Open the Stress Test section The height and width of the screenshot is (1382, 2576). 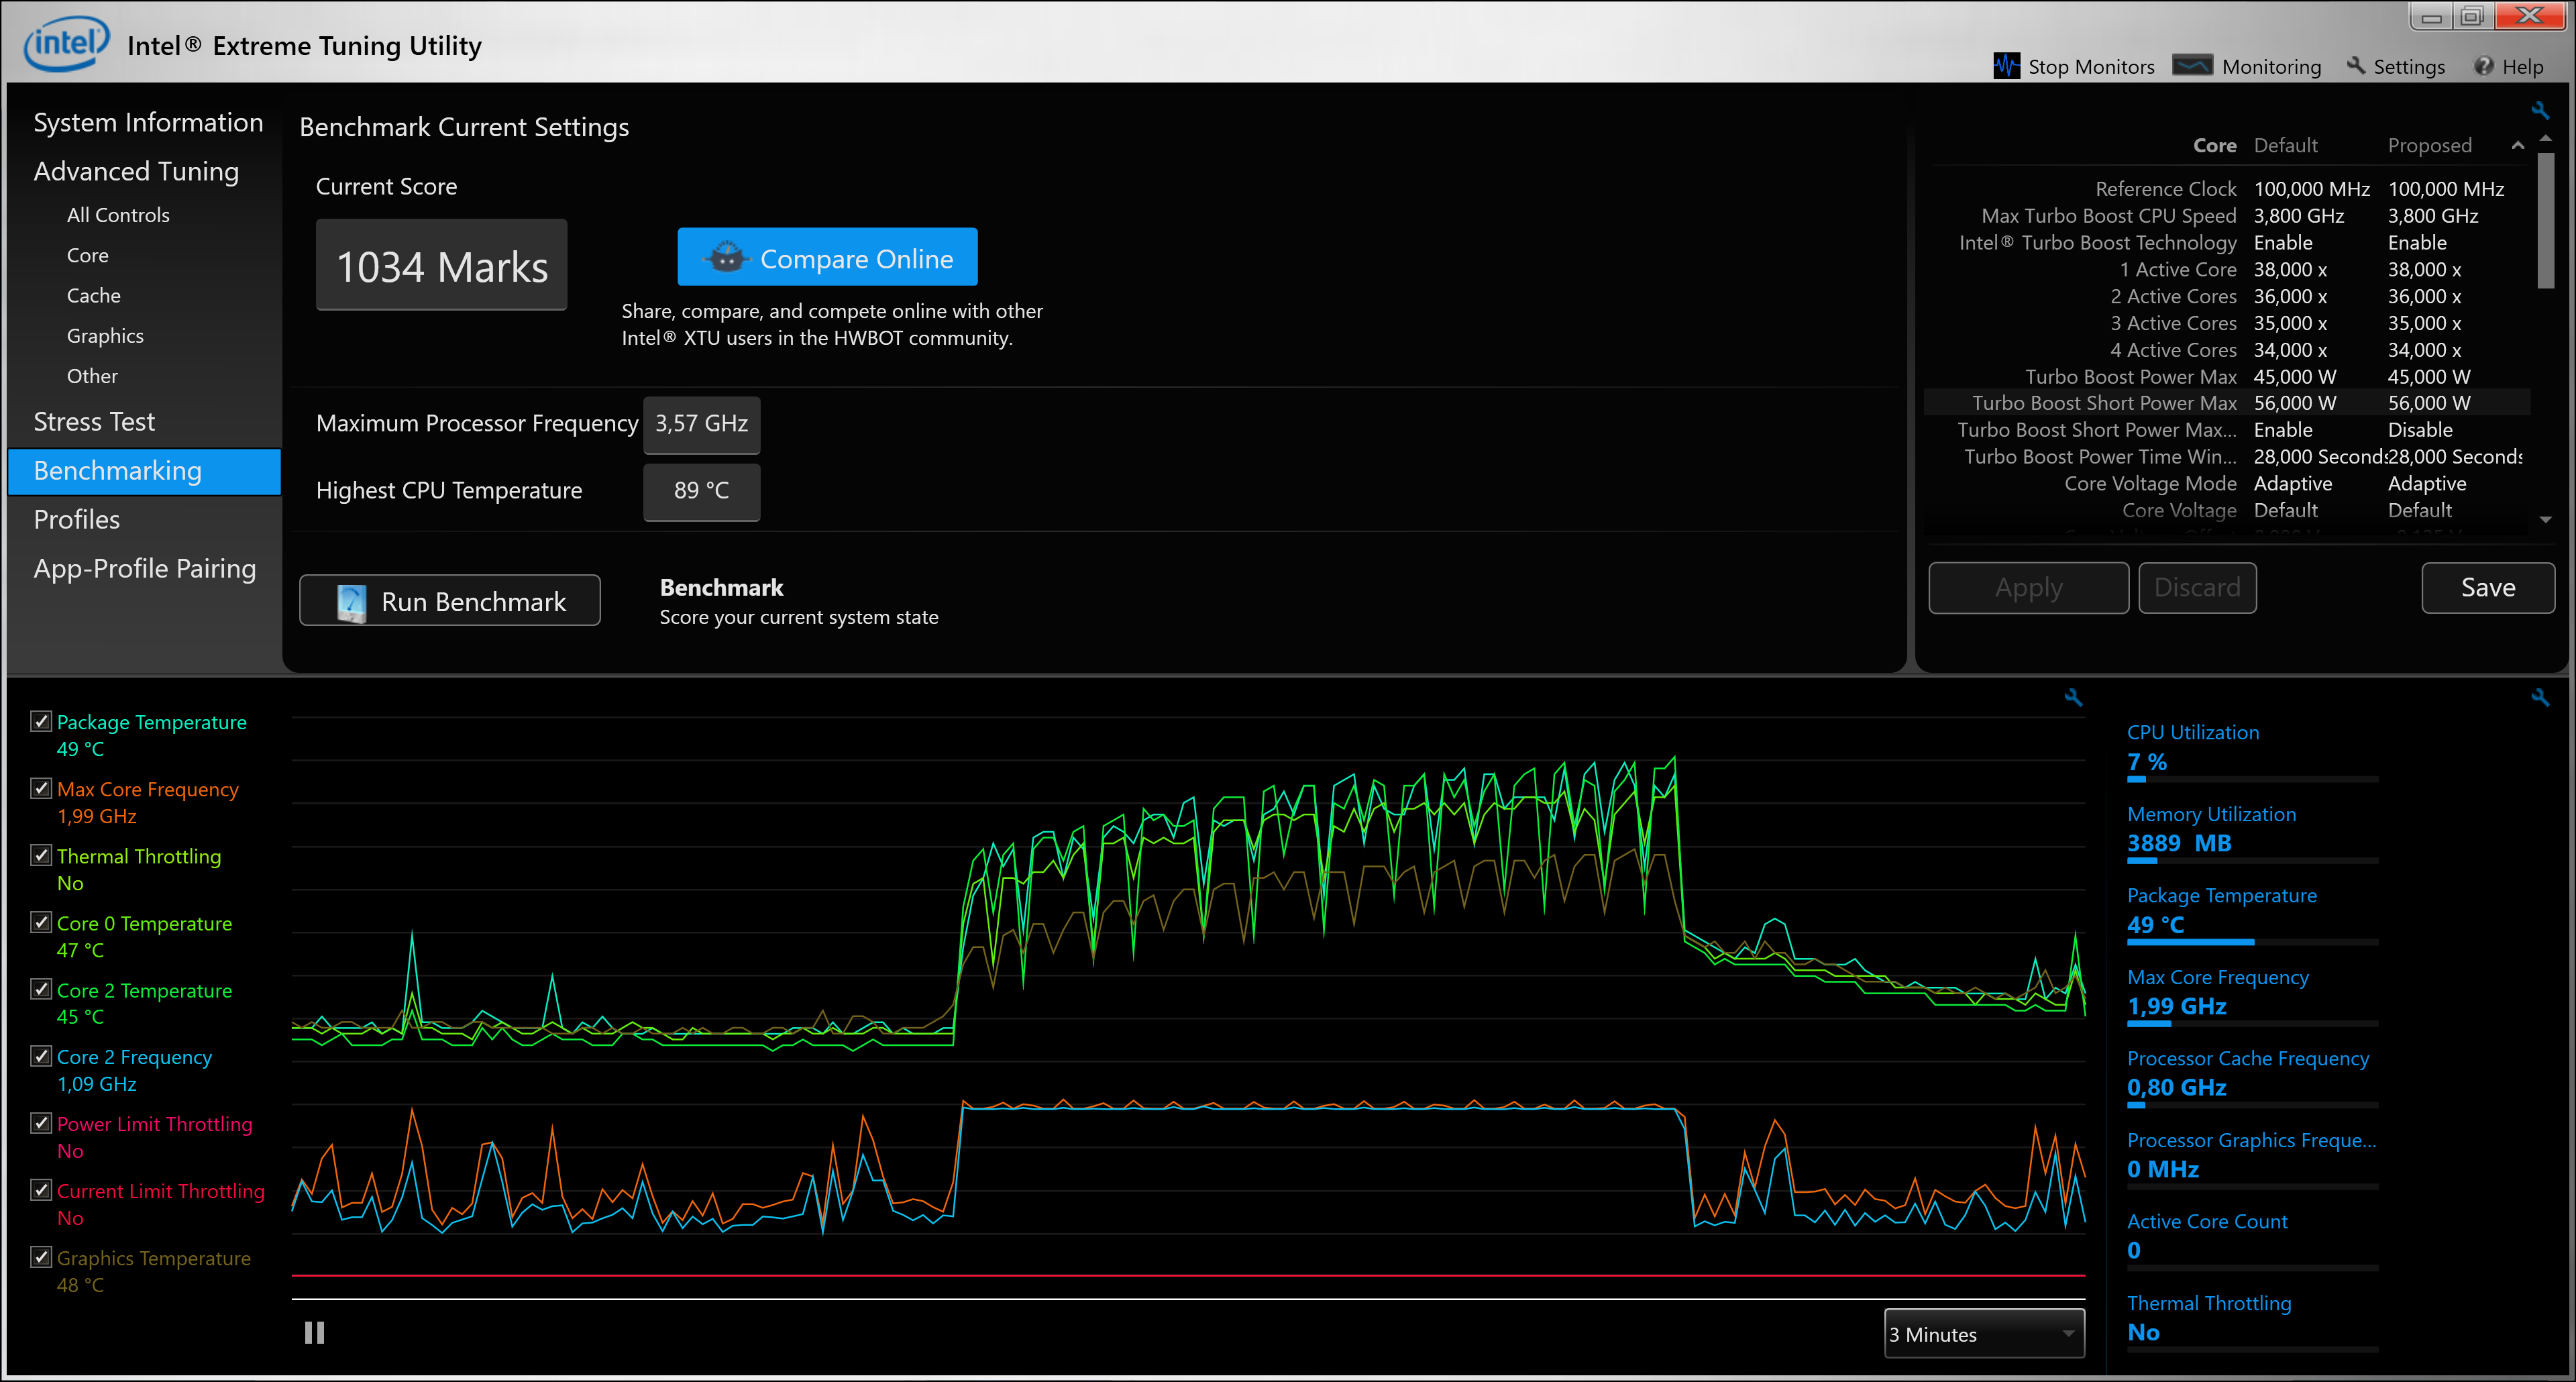pyautogui.click(x=94, y=421)
